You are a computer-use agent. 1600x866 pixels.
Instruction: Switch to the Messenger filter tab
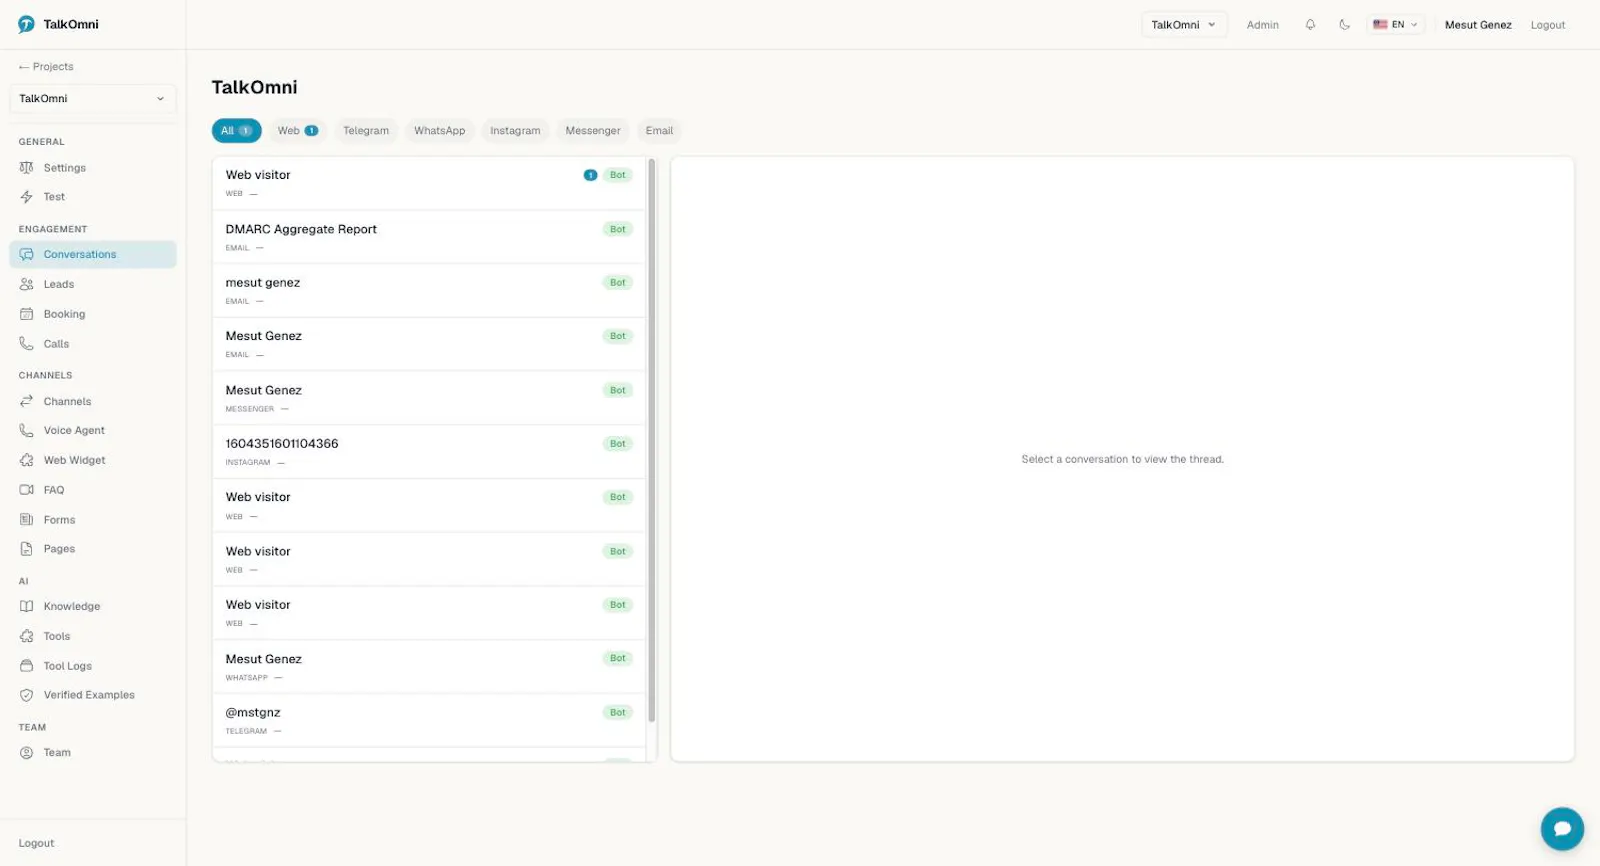pyautogui.click(x=593, y=131)
